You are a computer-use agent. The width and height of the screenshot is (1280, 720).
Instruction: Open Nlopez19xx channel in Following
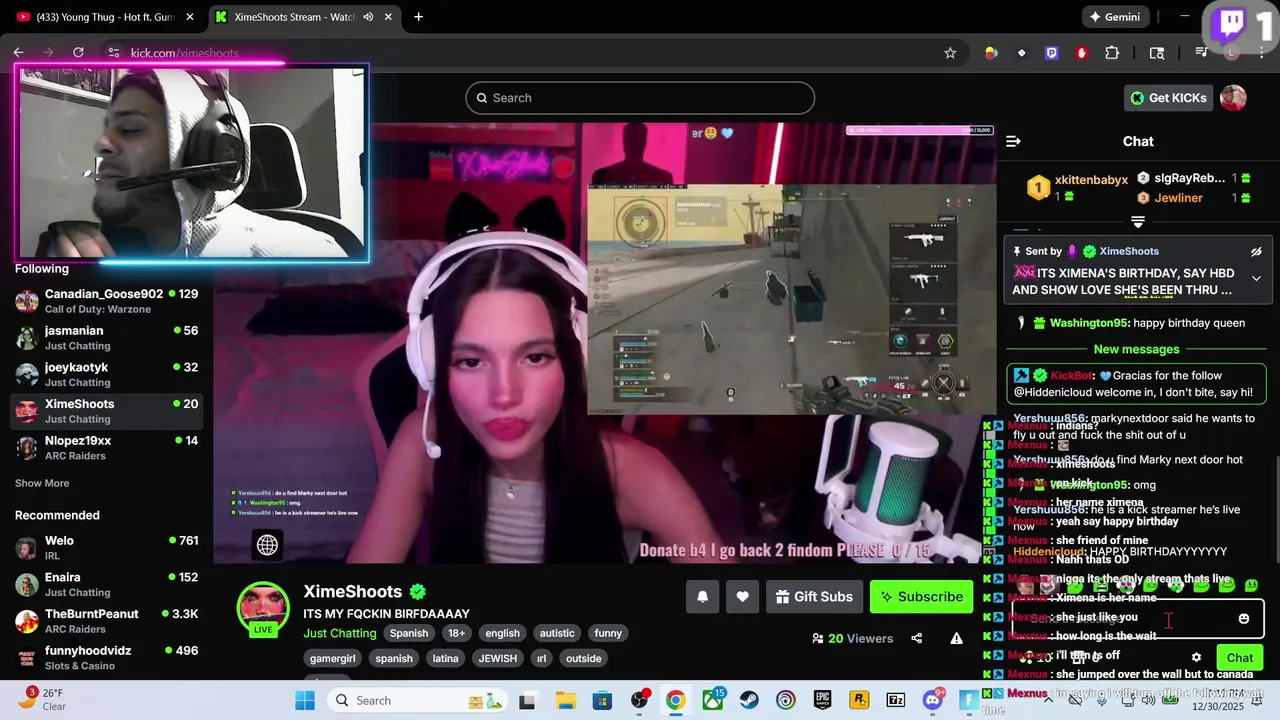click(106, 447)
